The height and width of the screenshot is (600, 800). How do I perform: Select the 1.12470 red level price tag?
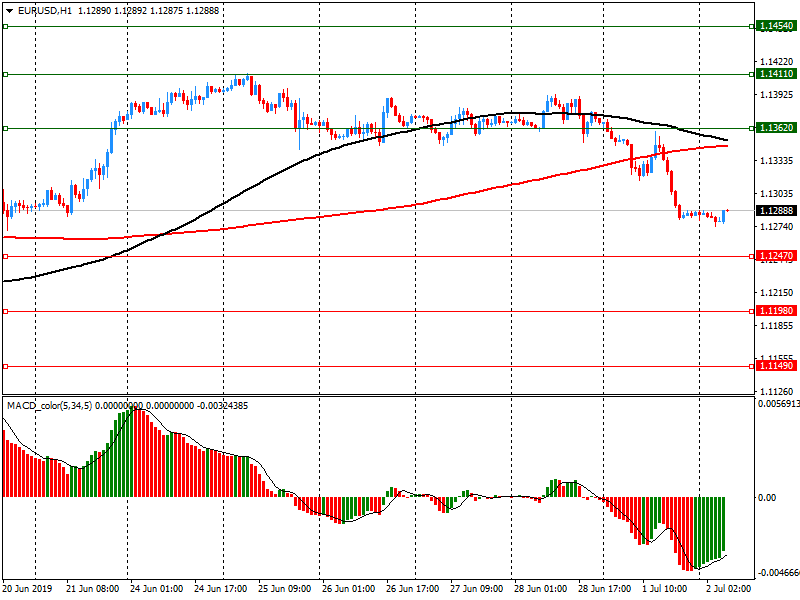point(777,256)
